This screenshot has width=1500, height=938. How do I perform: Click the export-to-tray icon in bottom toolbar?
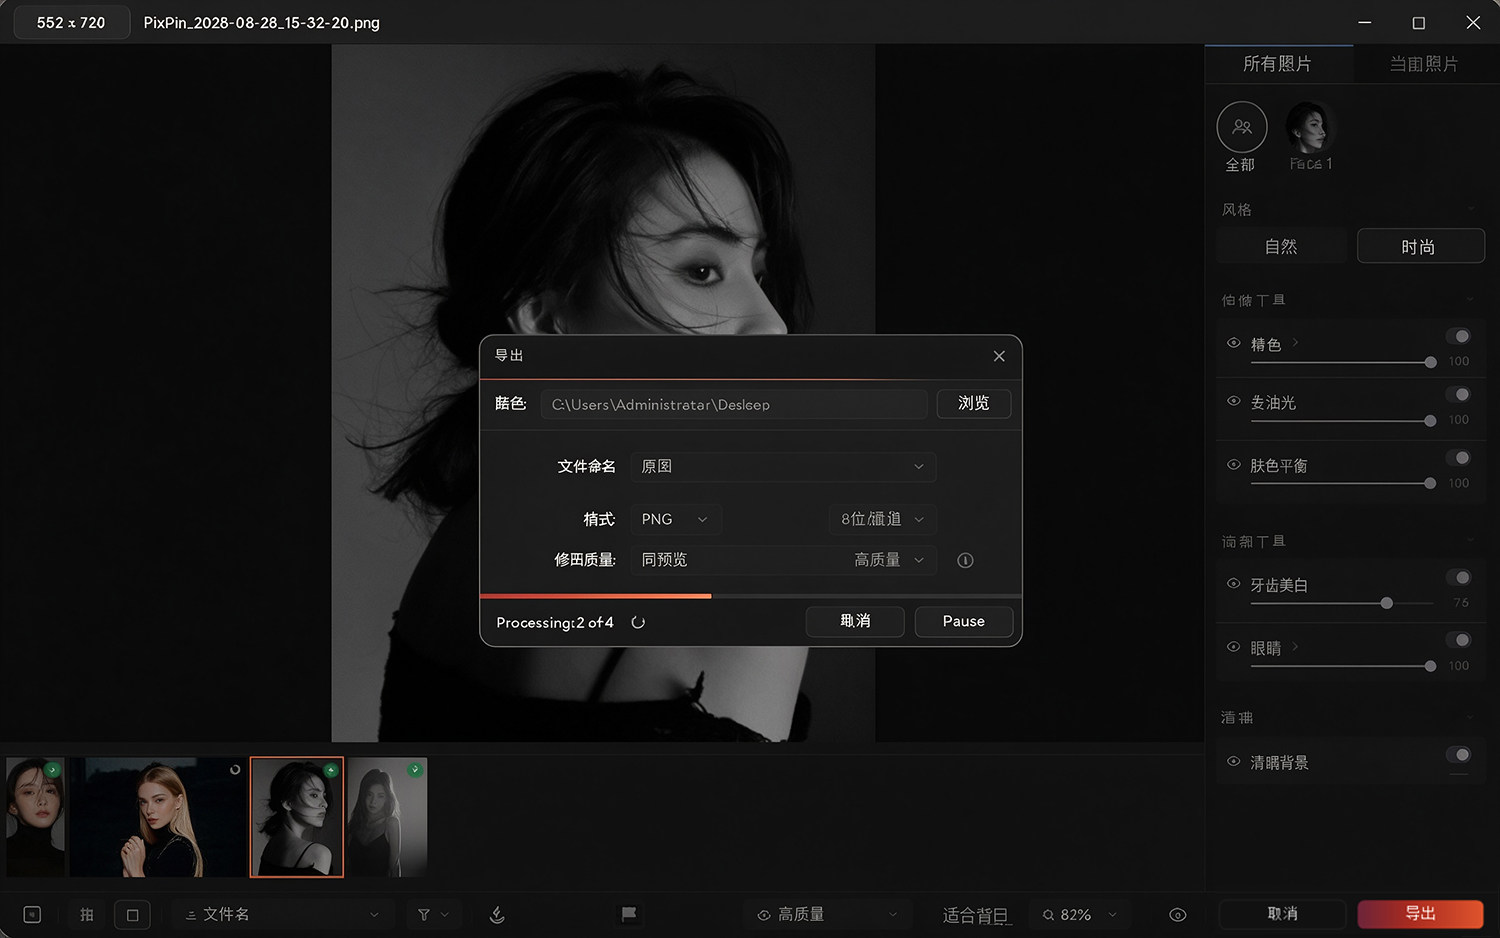click(497, 914)
